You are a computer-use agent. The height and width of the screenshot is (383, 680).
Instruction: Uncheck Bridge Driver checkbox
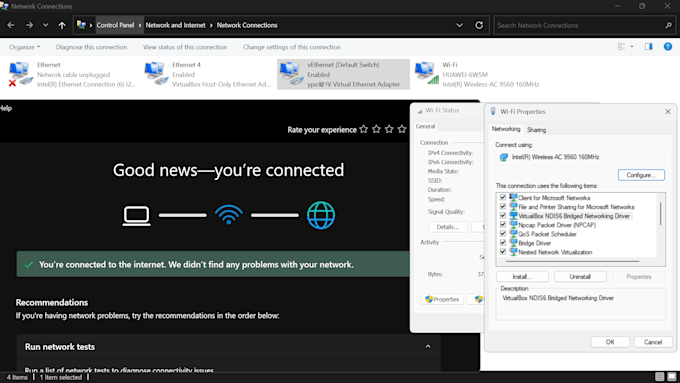click(x=503, y=243)
